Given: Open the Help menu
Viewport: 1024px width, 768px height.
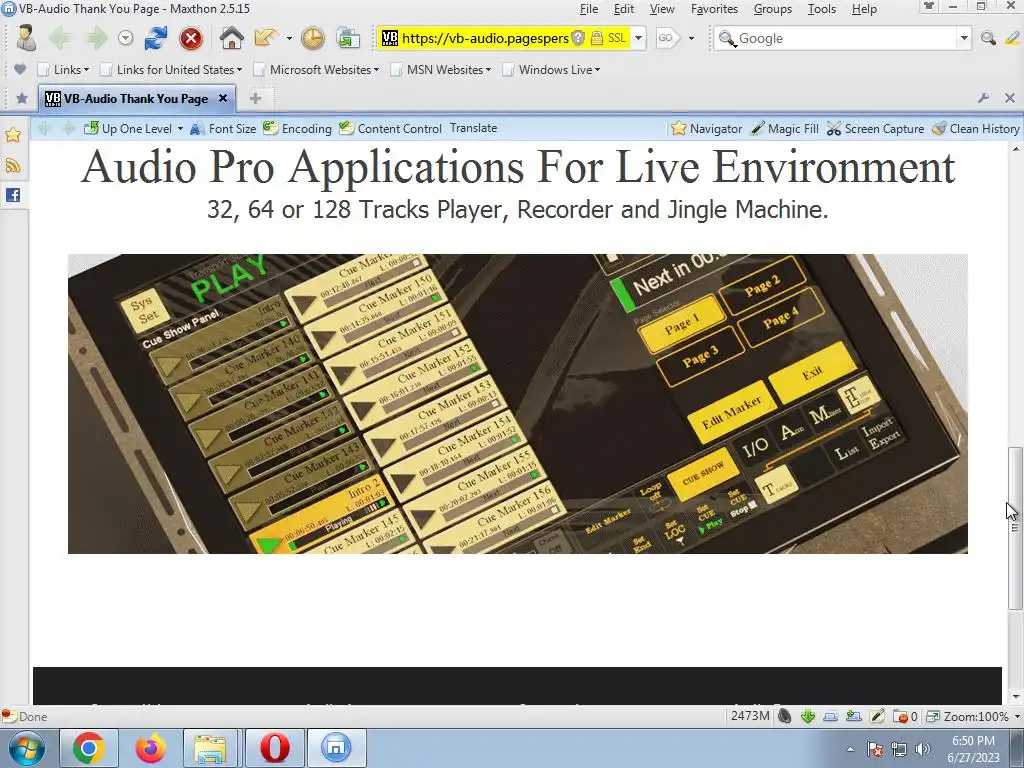Looking at the screenshot, I should coord(864,9).
